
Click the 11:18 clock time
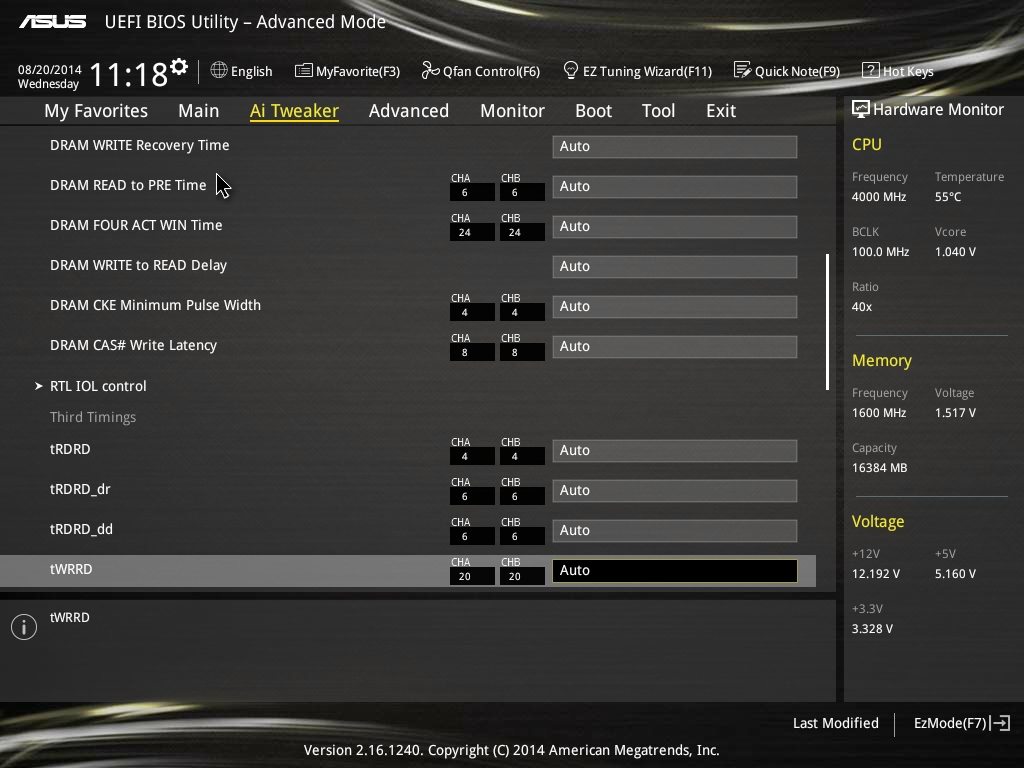[128, 74]
